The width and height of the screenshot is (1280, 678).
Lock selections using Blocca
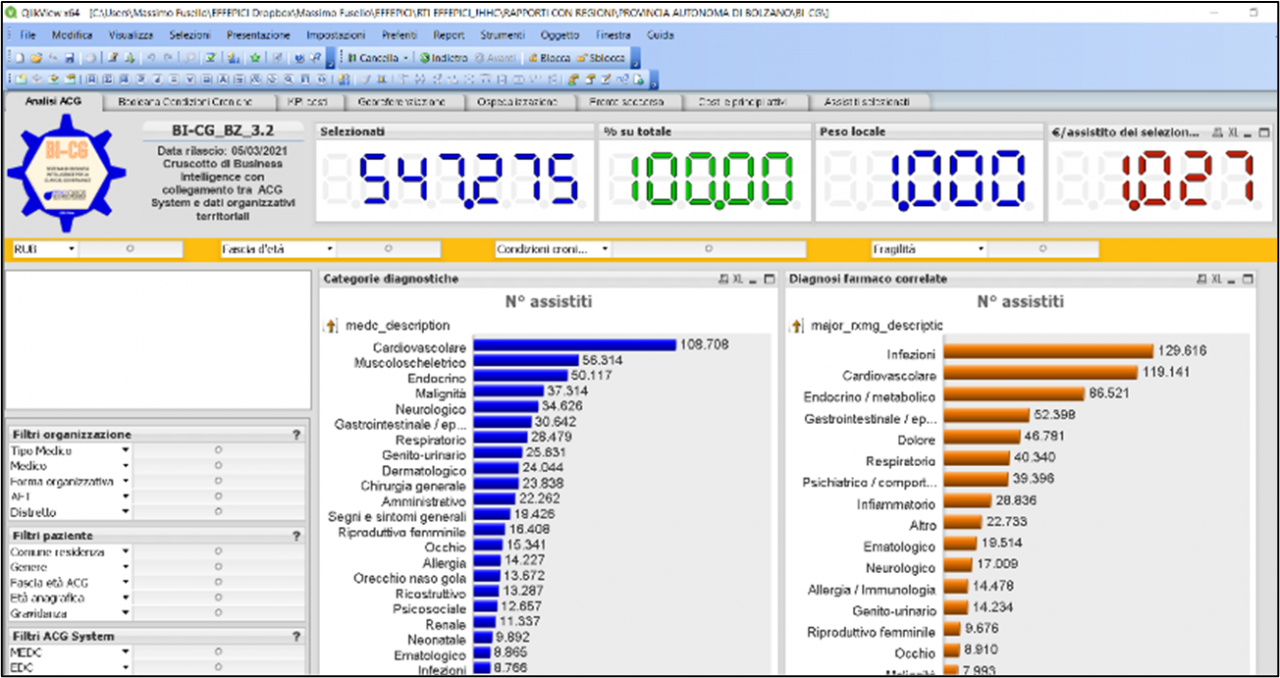(549, 58)
